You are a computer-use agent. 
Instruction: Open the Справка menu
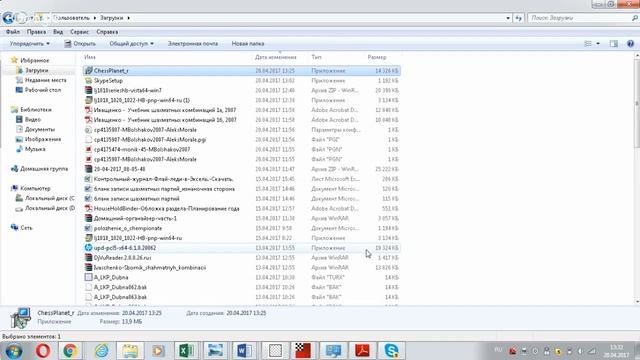pyautogui.click(x=107, y=32)
